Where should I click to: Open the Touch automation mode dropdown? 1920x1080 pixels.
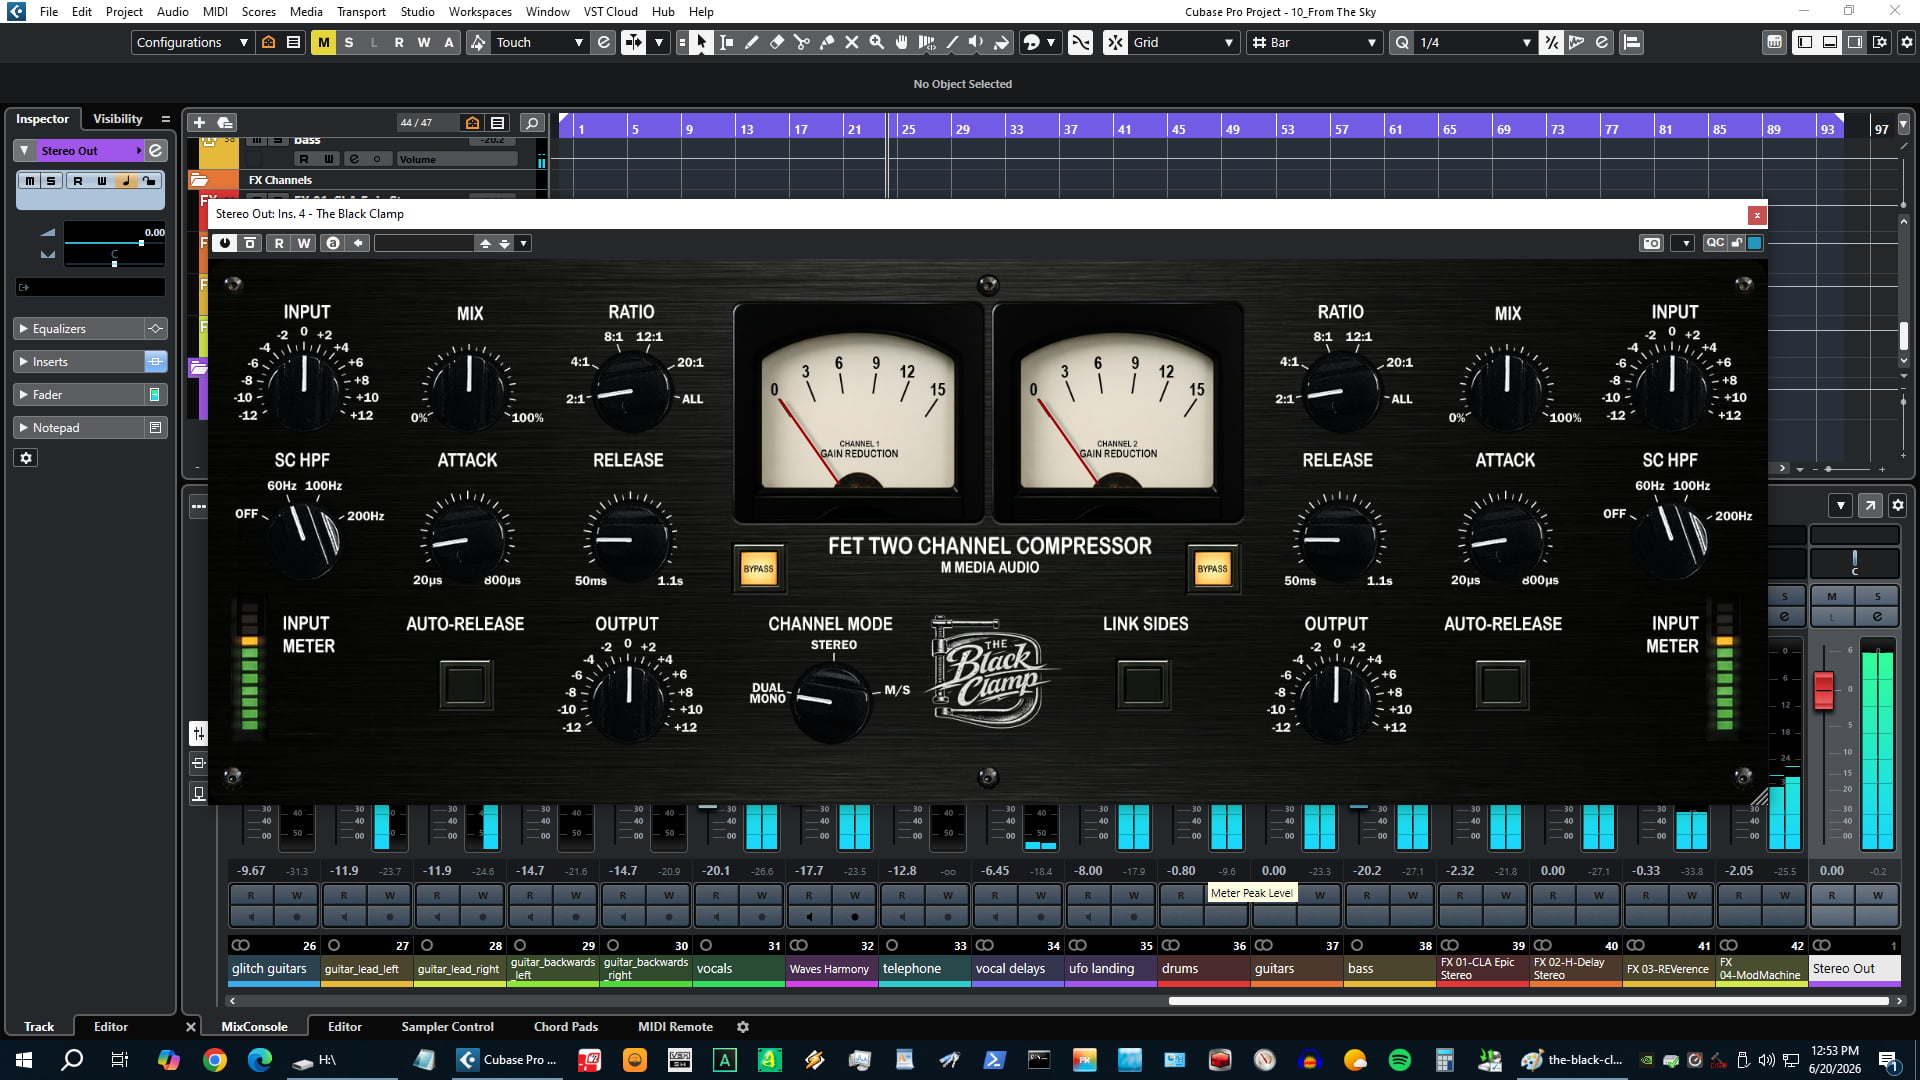[540, 42]
